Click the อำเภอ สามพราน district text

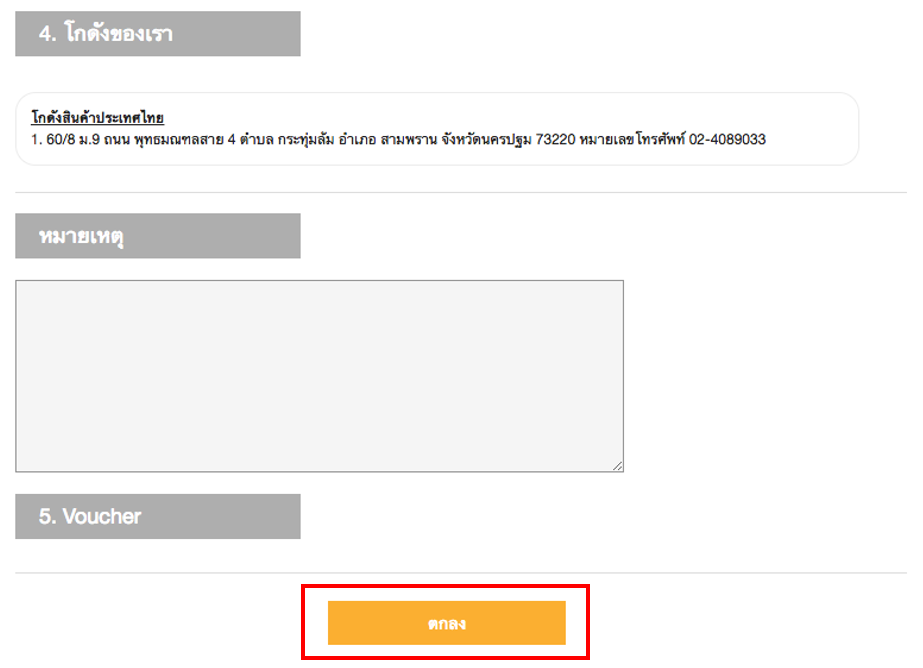[x=387, y=139]
